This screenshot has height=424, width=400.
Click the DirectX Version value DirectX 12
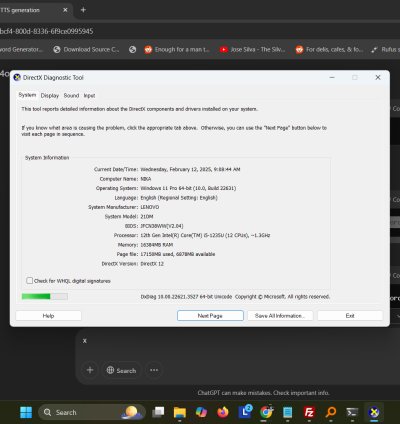(152, 264)
